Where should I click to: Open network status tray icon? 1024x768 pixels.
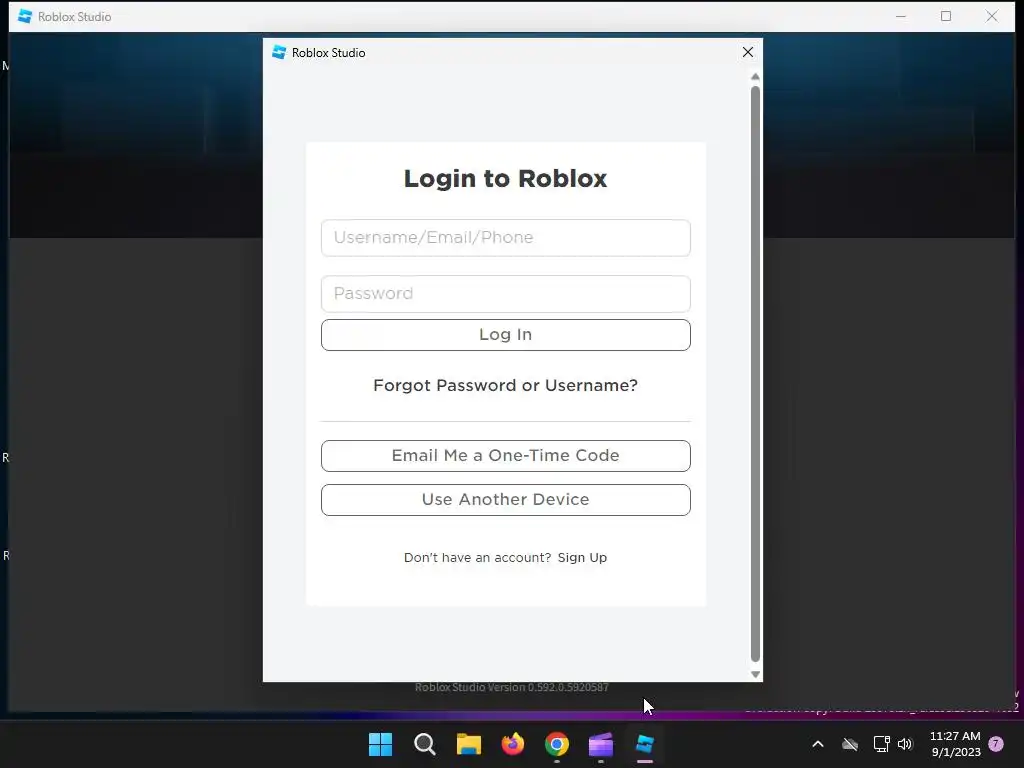(x=881, y=744)
